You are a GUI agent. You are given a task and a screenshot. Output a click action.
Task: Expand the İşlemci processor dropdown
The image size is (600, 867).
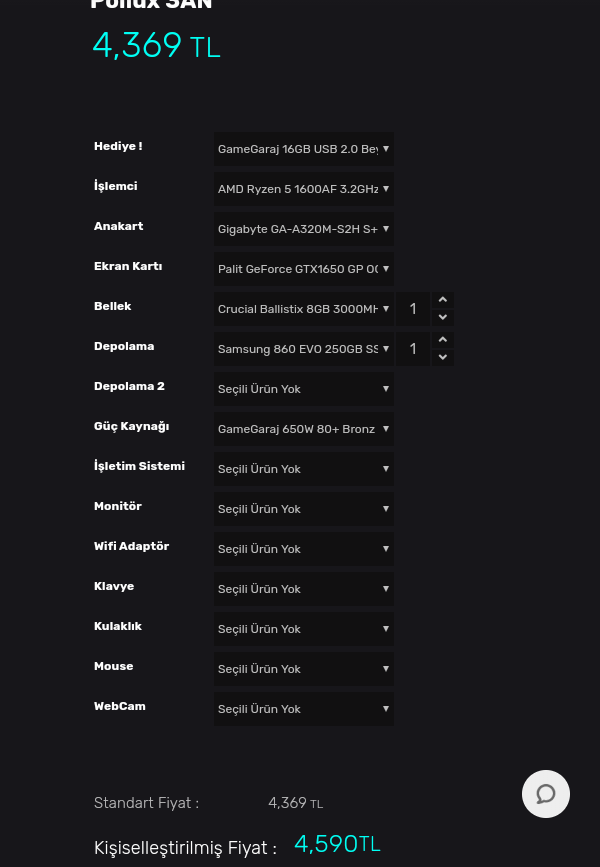[x=303, y=189]
